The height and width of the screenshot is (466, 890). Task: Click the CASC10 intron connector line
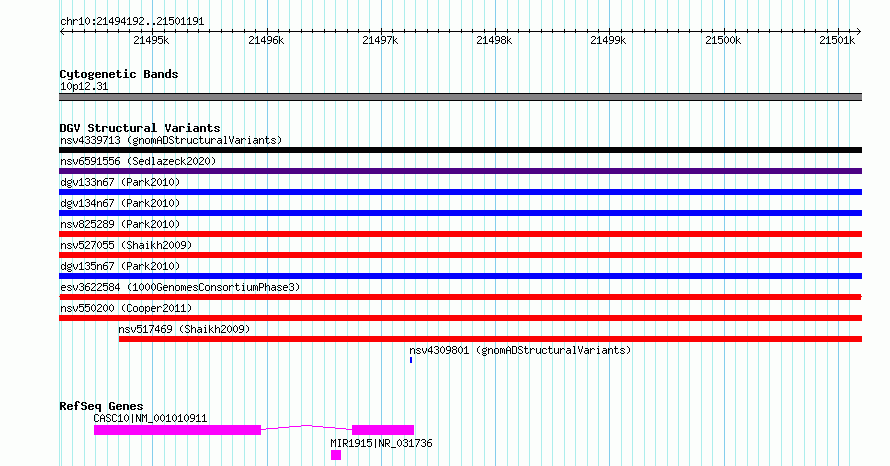coord(307,427)
